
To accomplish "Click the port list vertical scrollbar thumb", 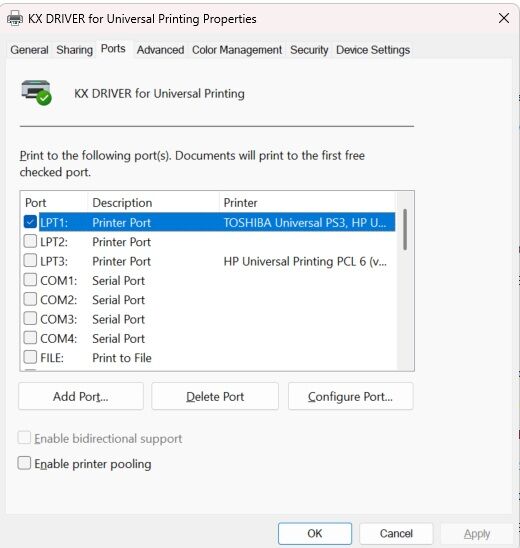I will click(x=405, y=229).
